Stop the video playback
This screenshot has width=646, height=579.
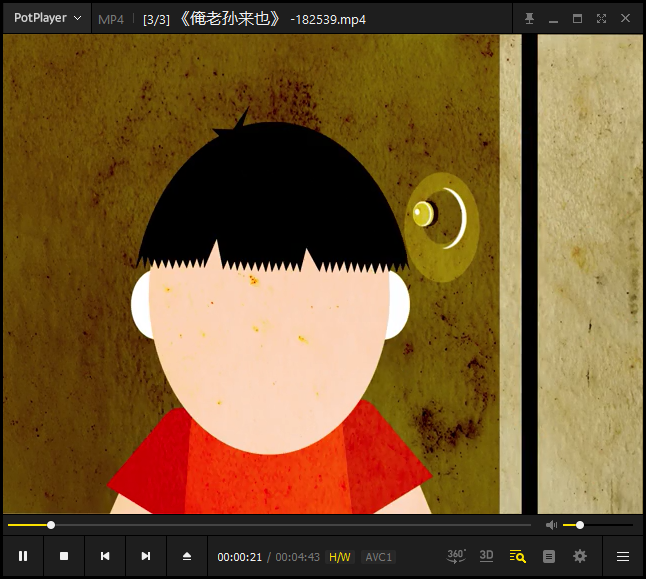coord(64,556)
